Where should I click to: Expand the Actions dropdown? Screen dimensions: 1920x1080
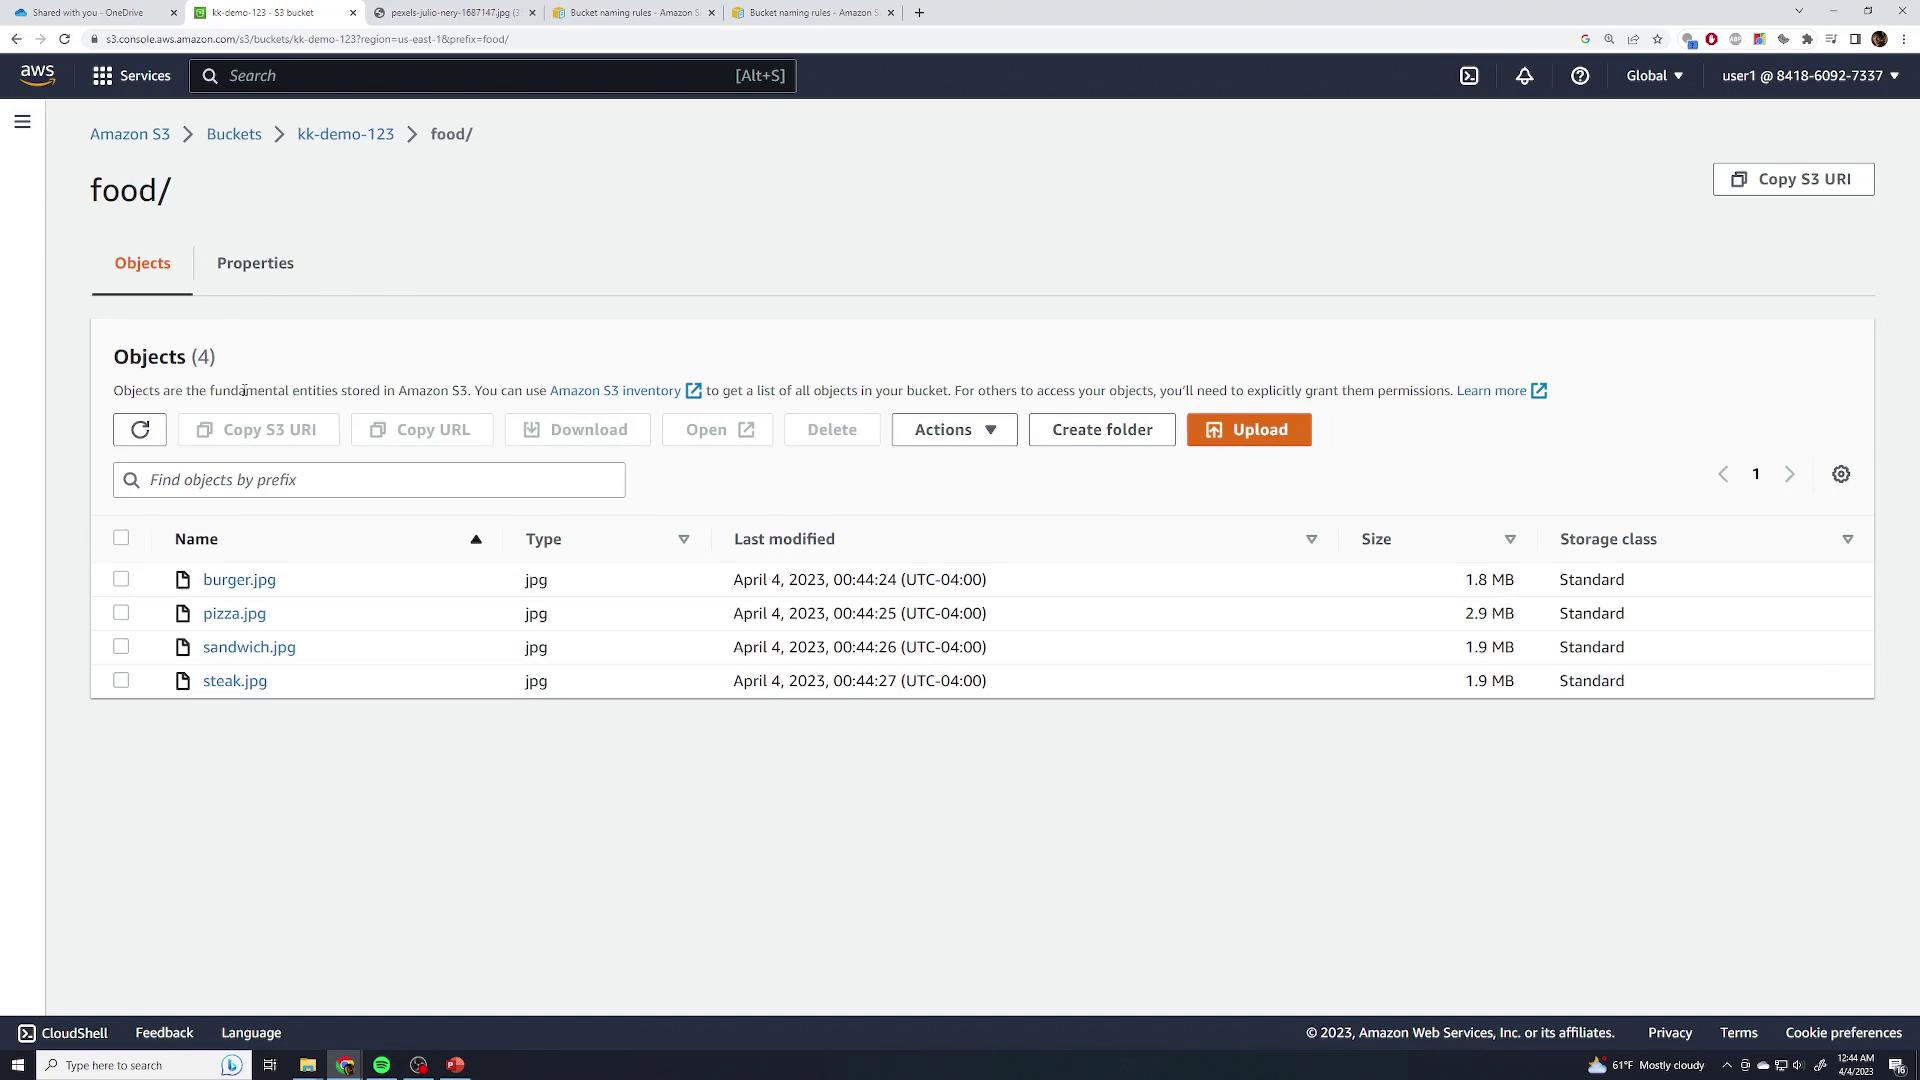[x=954, y=430]
